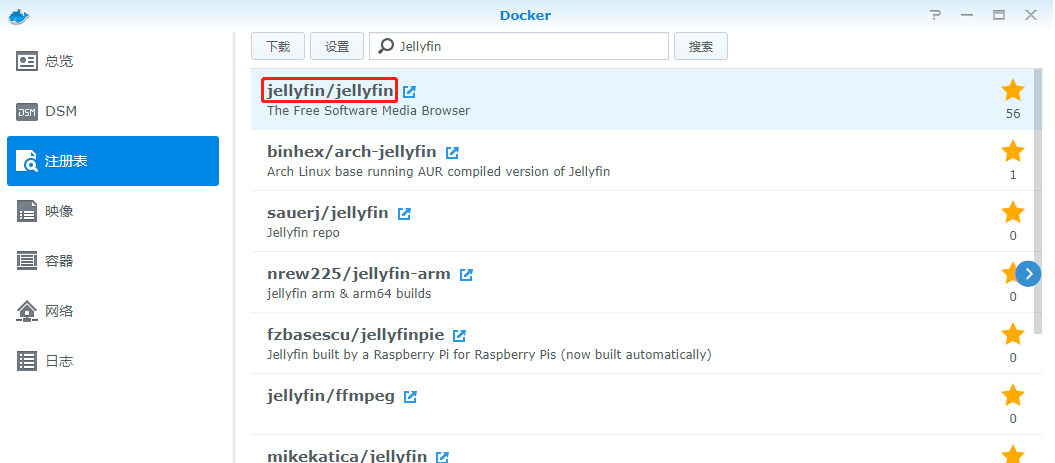
Task: Click the star icon for jellyfin/ffmpeg
Action: point(1013,396)
